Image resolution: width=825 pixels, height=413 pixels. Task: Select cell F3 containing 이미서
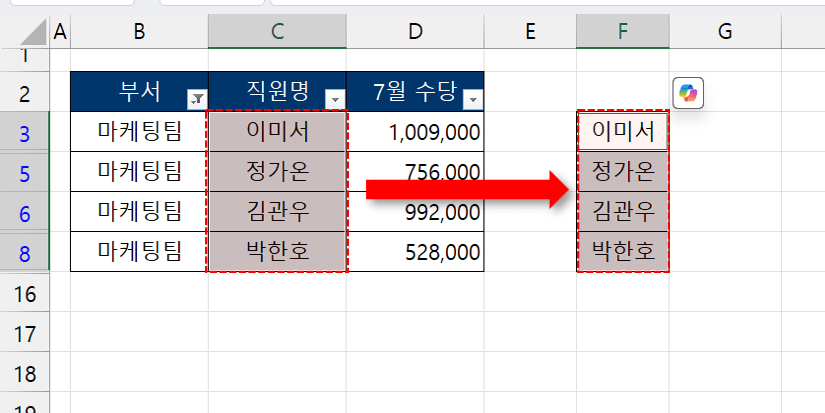[x=623, y=131]
